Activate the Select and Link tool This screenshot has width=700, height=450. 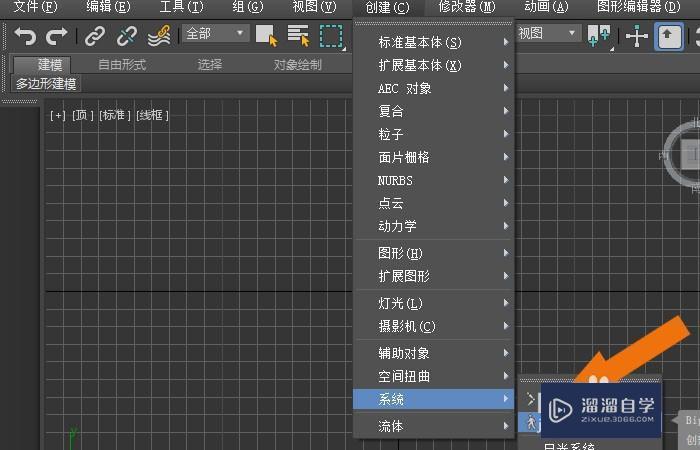95,36
